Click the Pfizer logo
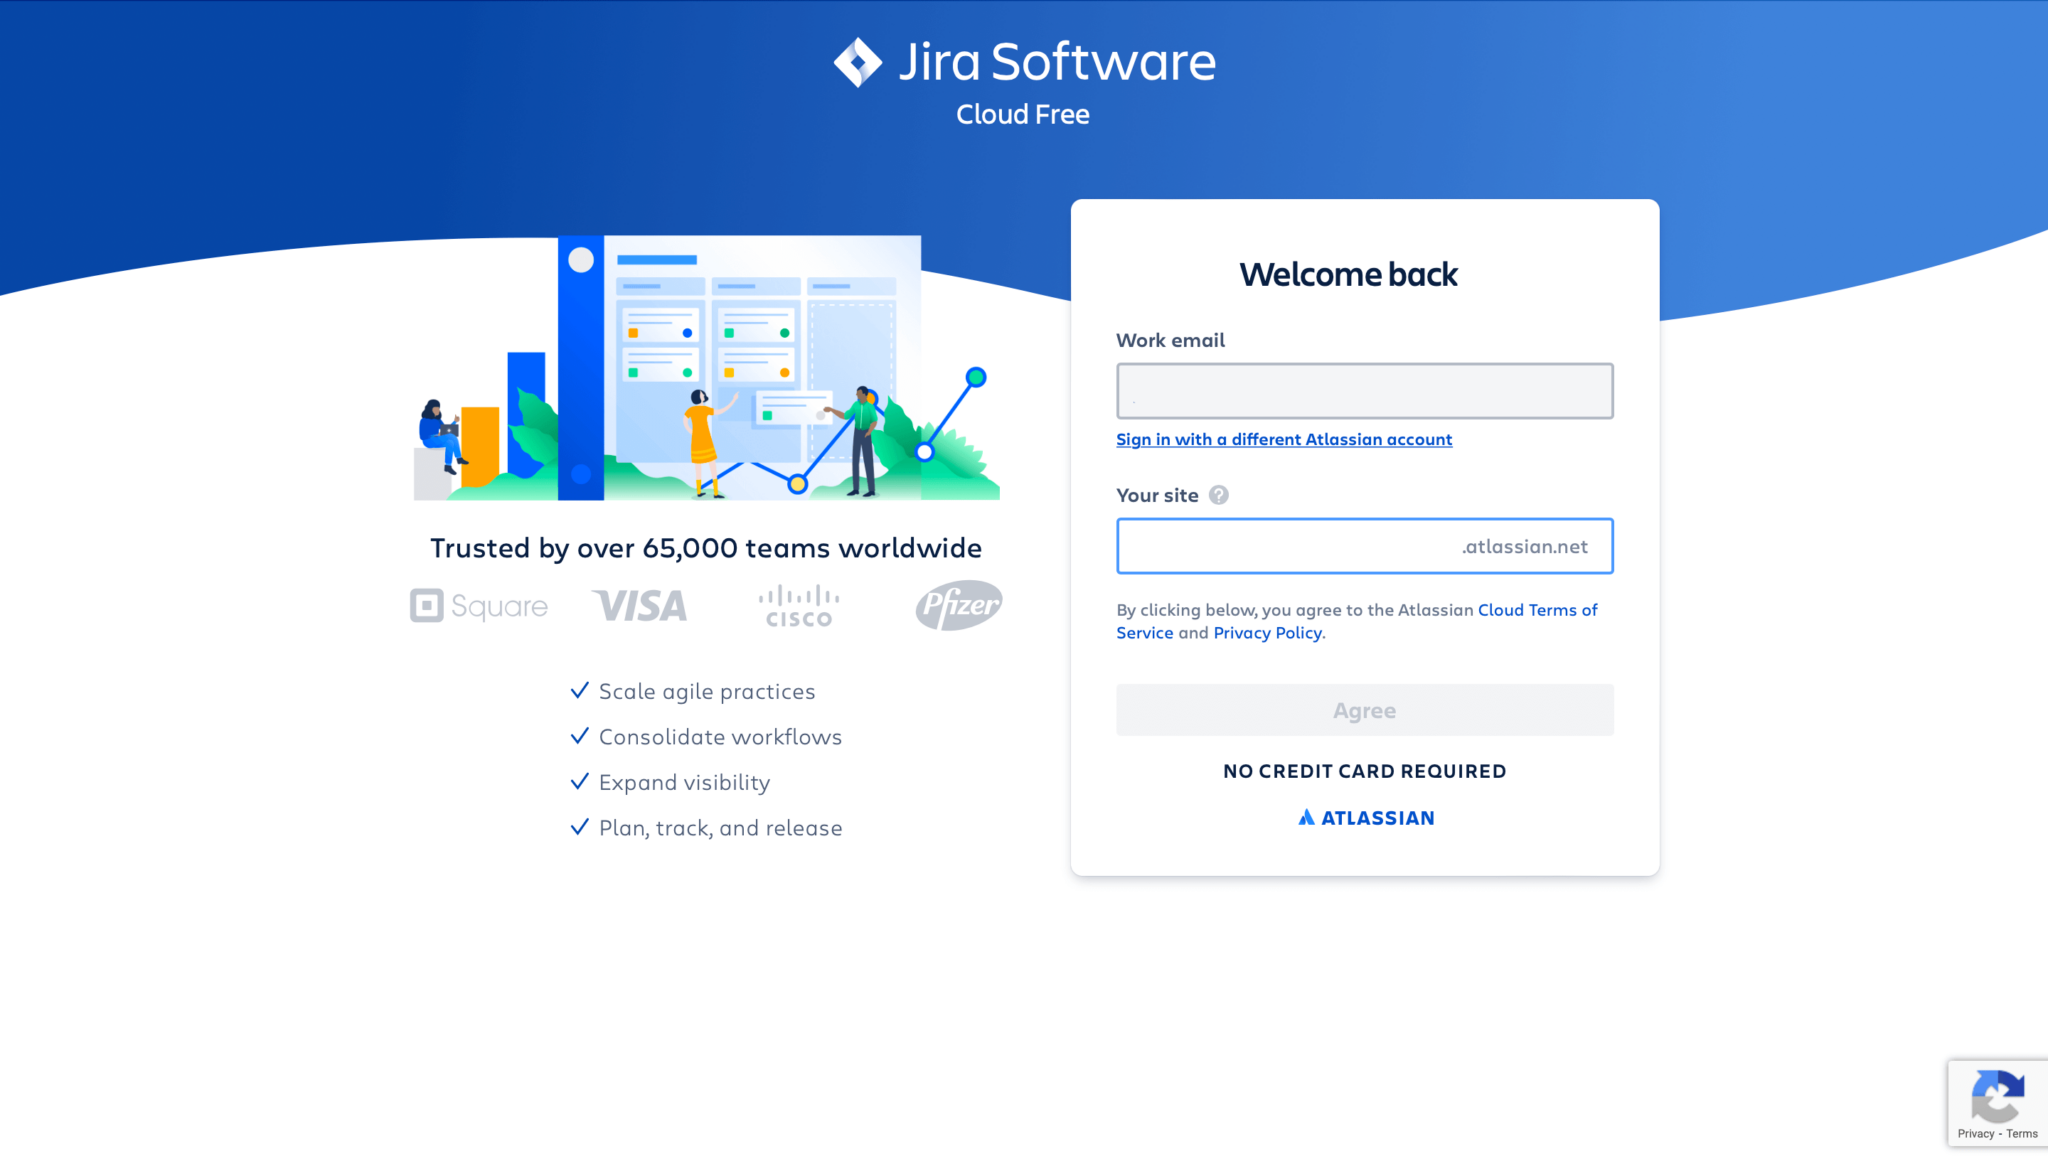The image size is (2048, 1166). tap(958, 605)
